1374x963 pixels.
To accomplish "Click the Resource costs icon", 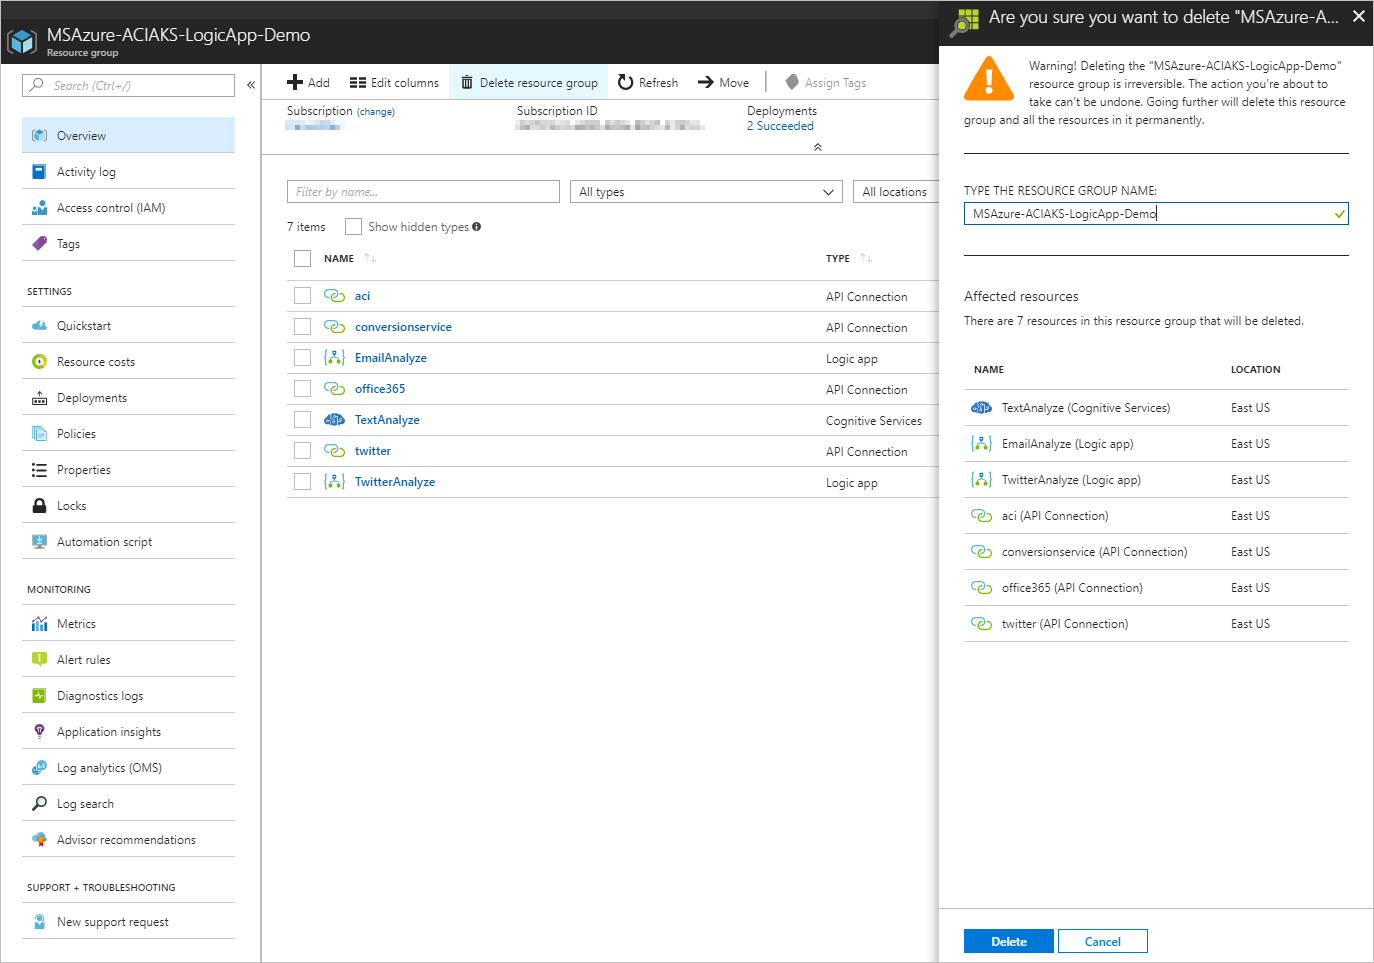I will pos(39,362).
